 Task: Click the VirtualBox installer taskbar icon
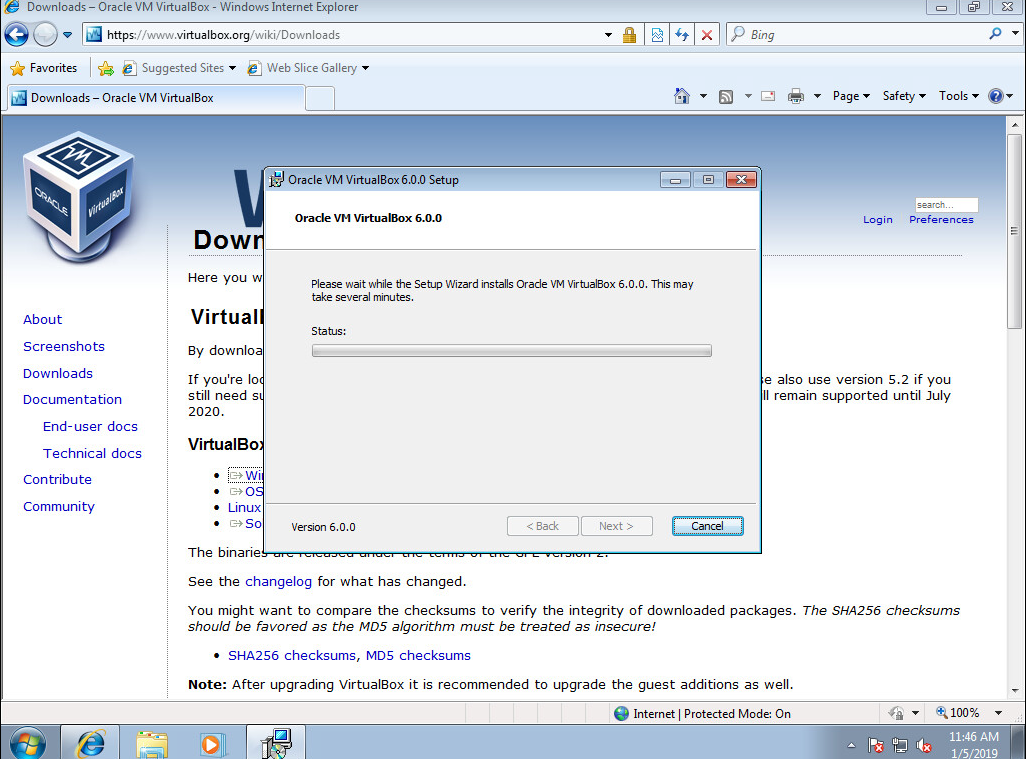click(275, 743)
